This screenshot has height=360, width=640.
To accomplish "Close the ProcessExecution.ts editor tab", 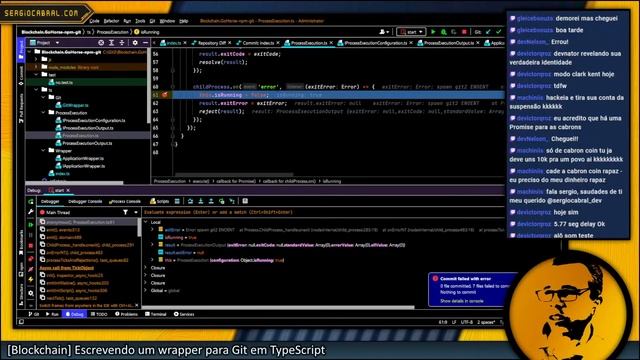I will tap(331, 43).
